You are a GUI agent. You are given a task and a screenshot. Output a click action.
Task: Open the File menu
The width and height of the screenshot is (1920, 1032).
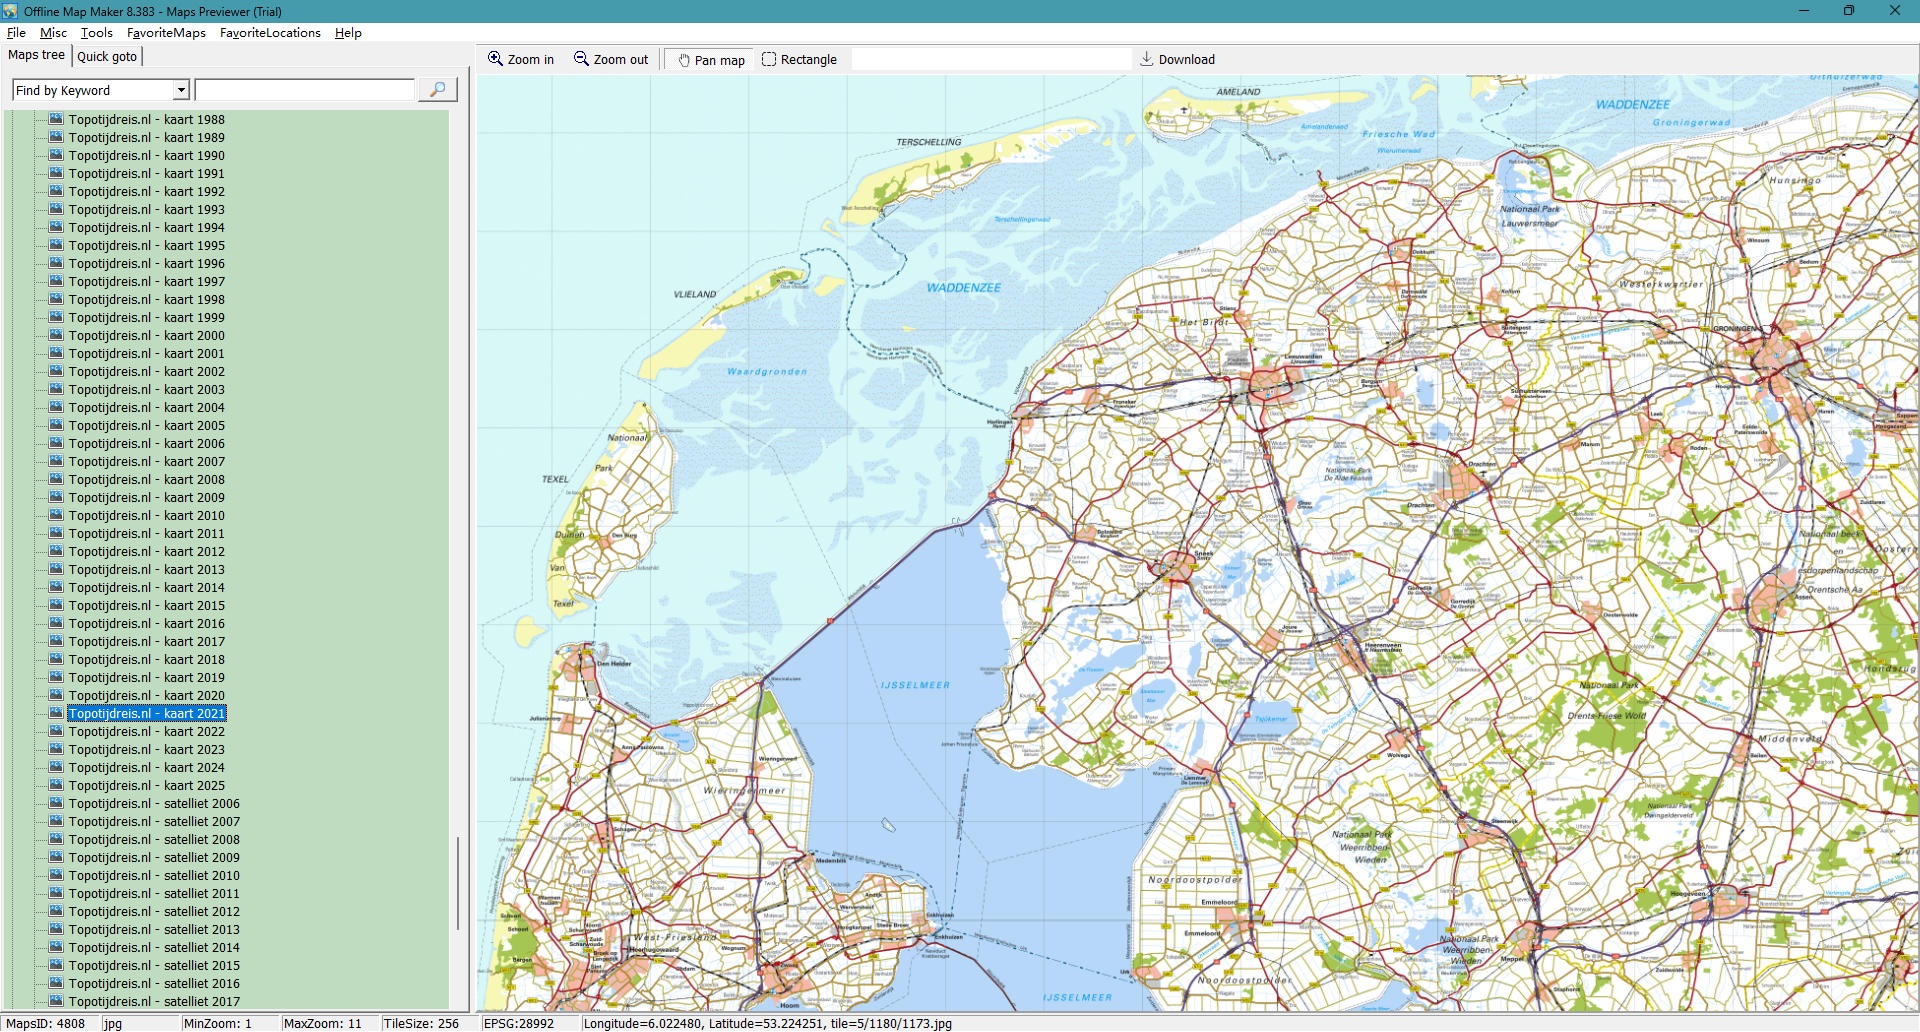(x=16, y=32)
